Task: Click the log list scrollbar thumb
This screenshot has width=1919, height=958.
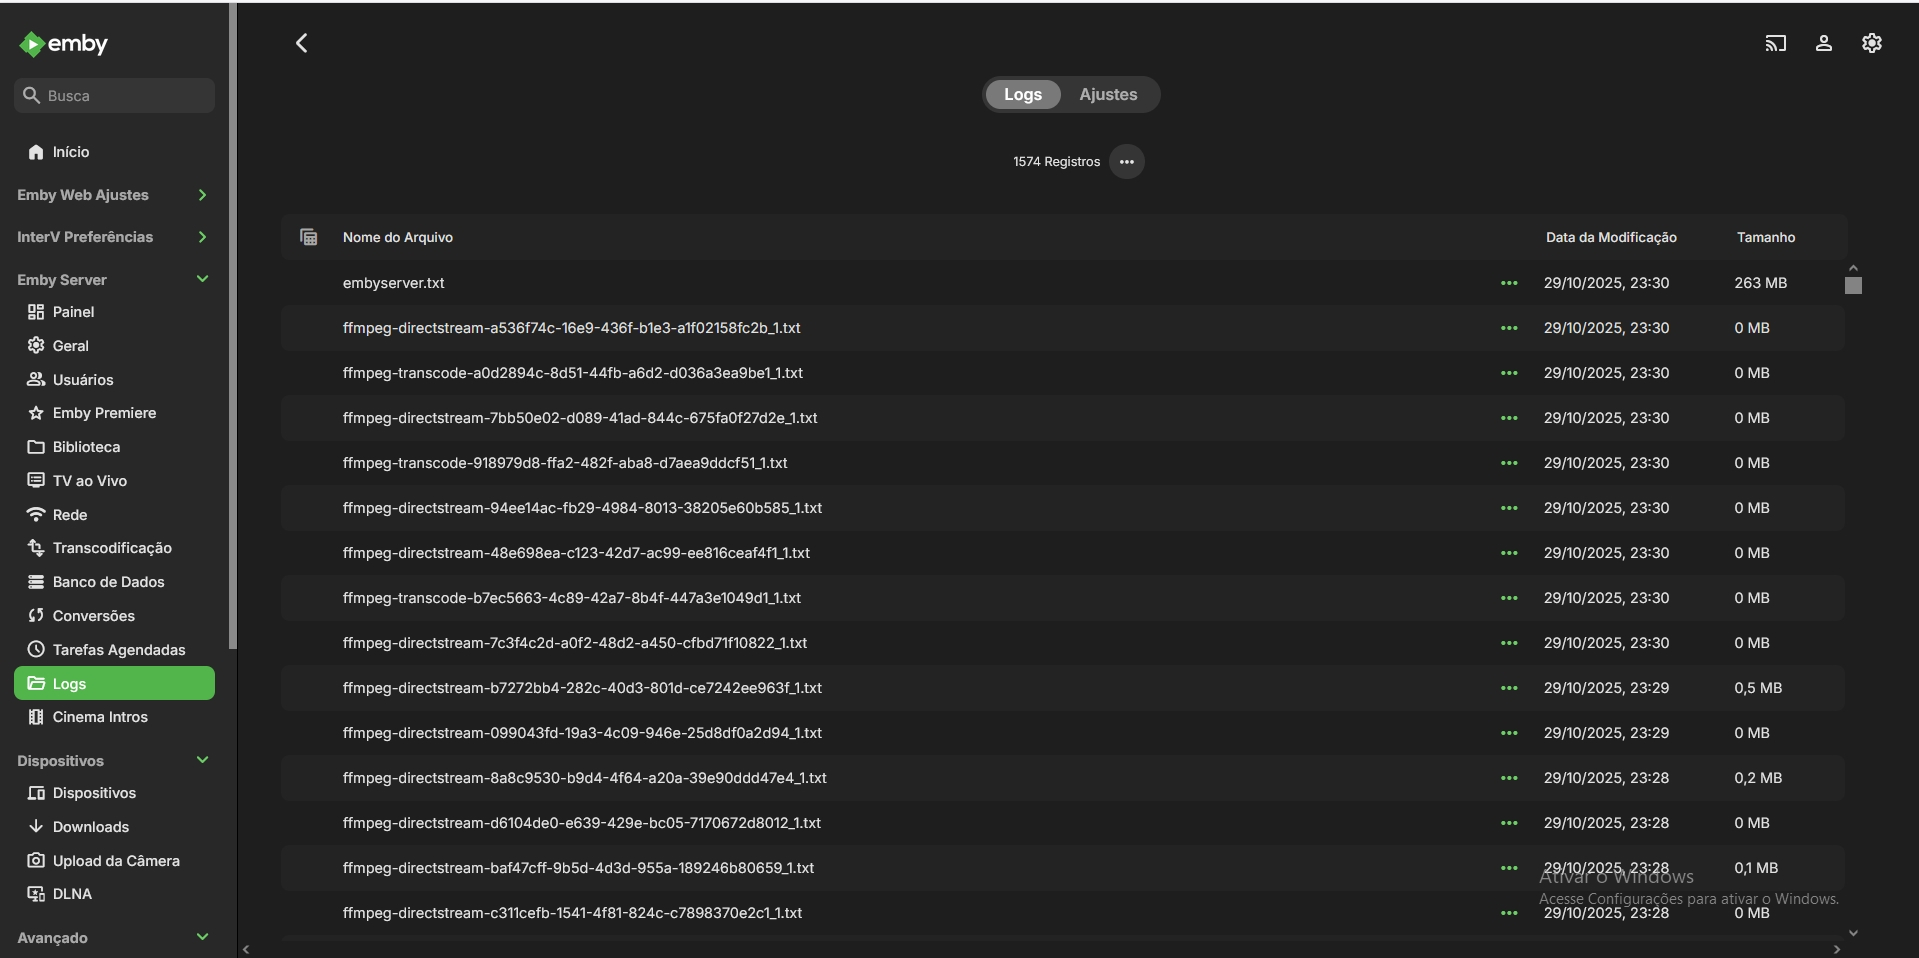Action: 1853,285
